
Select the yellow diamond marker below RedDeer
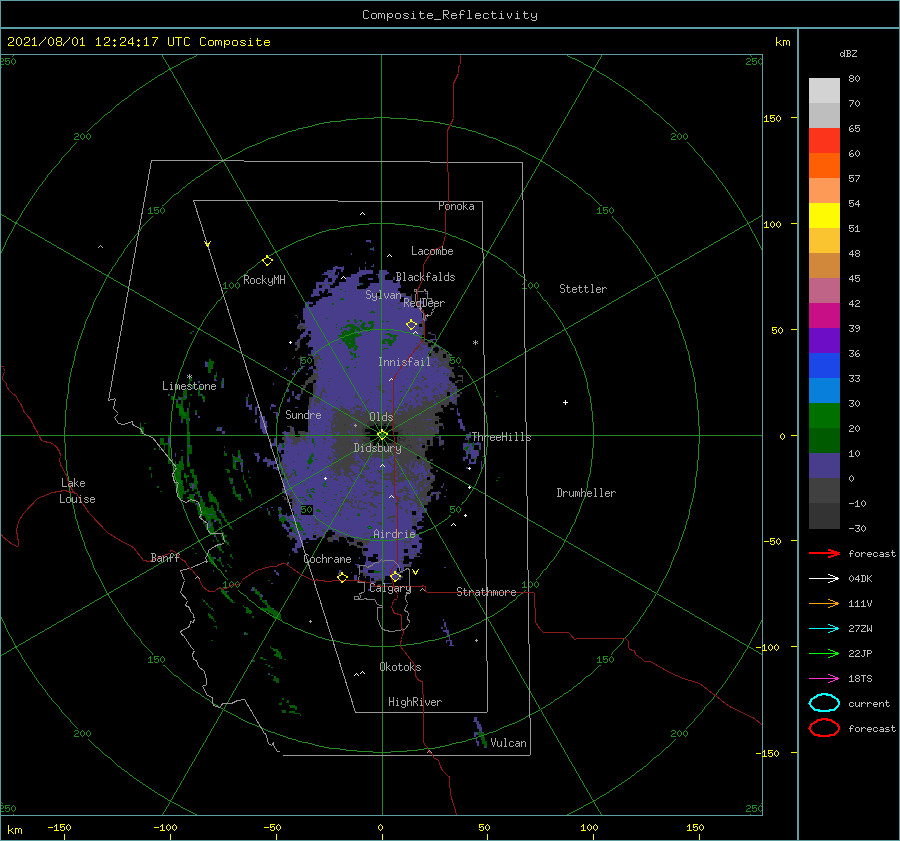412,325
